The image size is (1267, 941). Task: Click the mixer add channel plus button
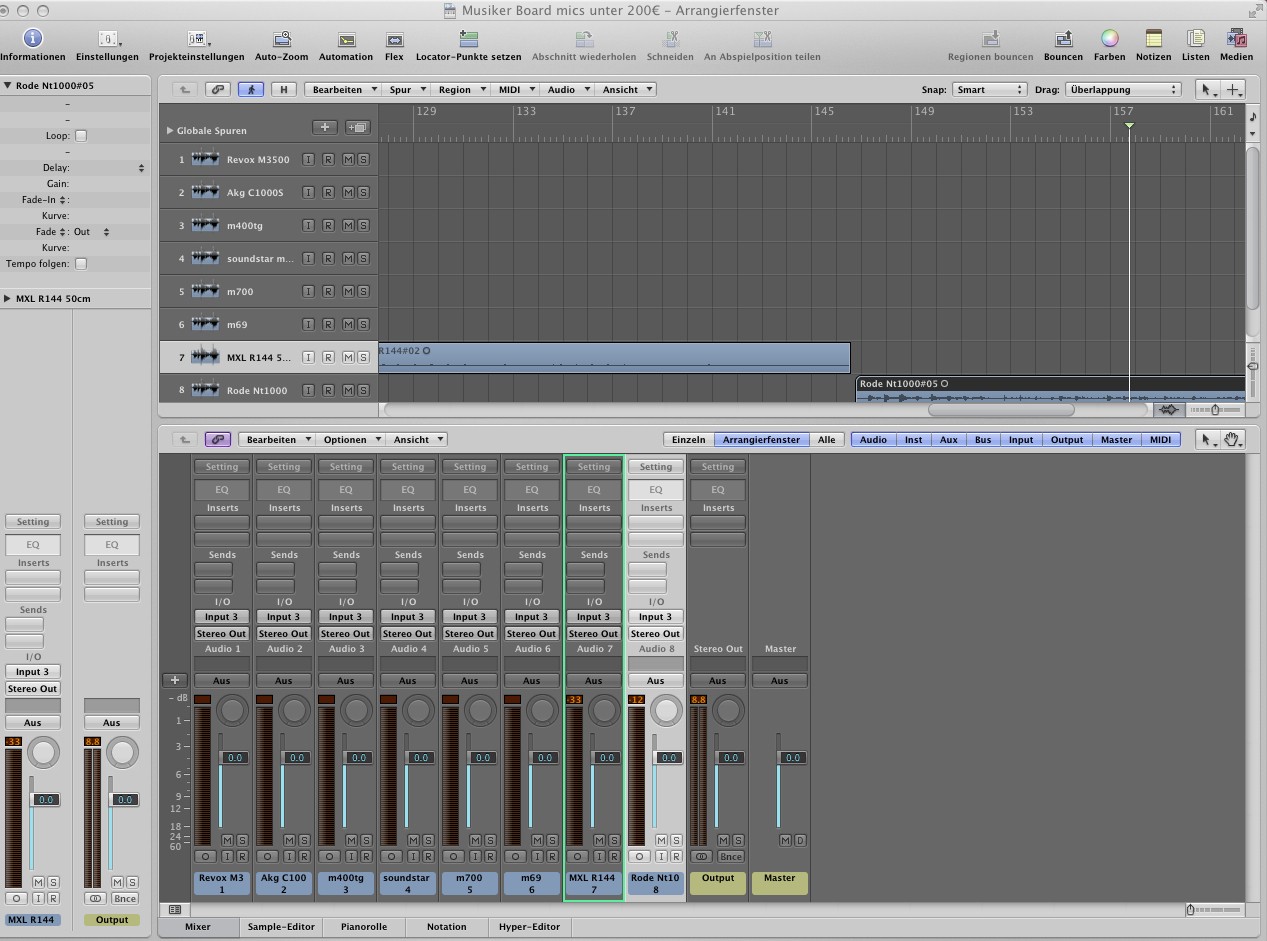point(174,680)
